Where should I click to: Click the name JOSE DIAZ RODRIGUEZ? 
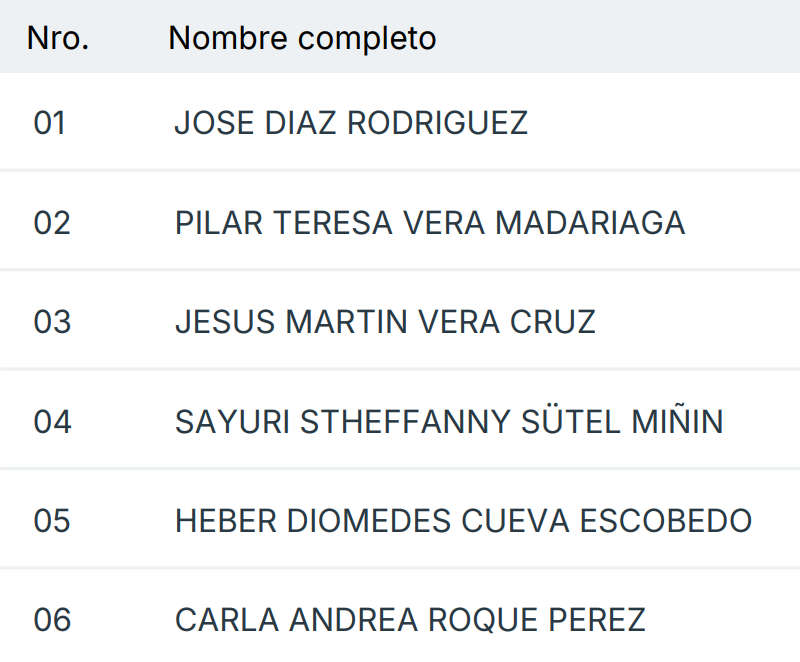click(x=351, y=123)
